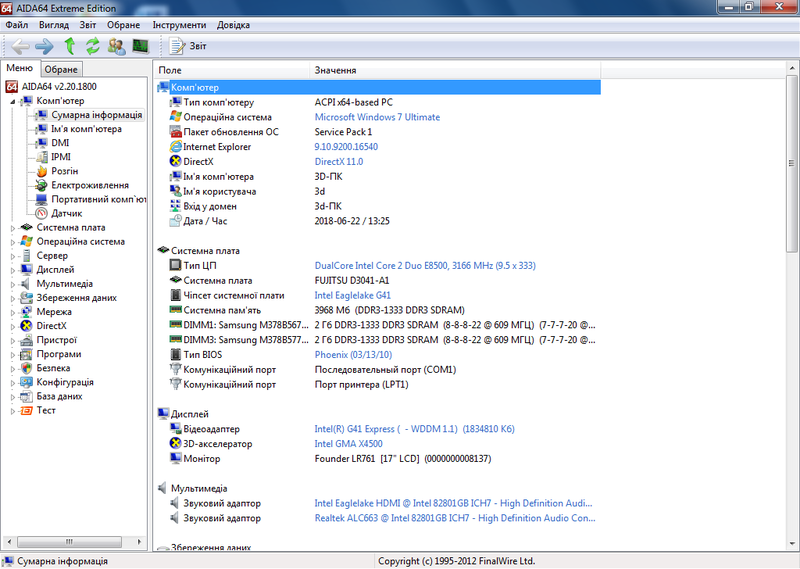Select the База даних tree item
This screenshot has width=800, height=569.
(x=59, y=396)
